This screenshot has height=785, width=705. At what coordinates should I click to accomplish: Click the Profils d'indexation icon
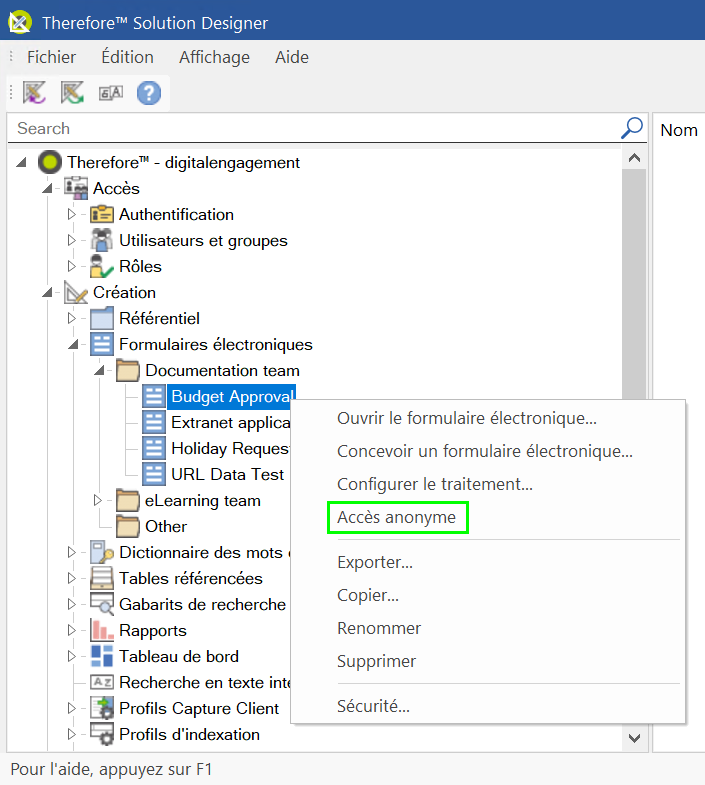click(102, 734)
